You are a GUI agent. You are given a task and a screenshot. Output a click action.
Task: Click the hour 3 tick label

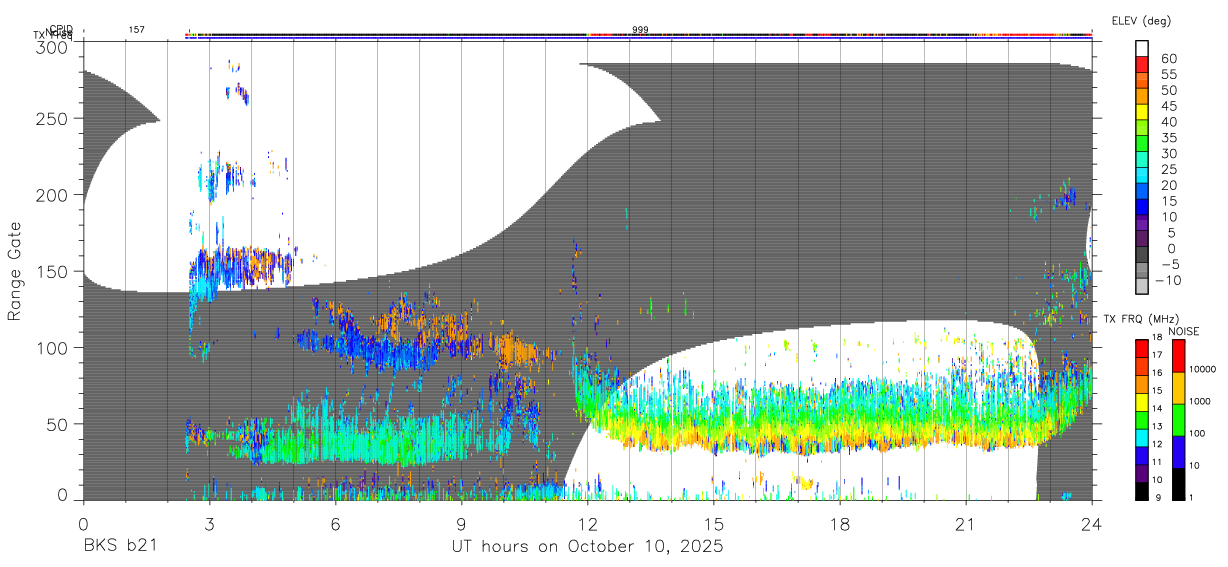click(210, 524)
